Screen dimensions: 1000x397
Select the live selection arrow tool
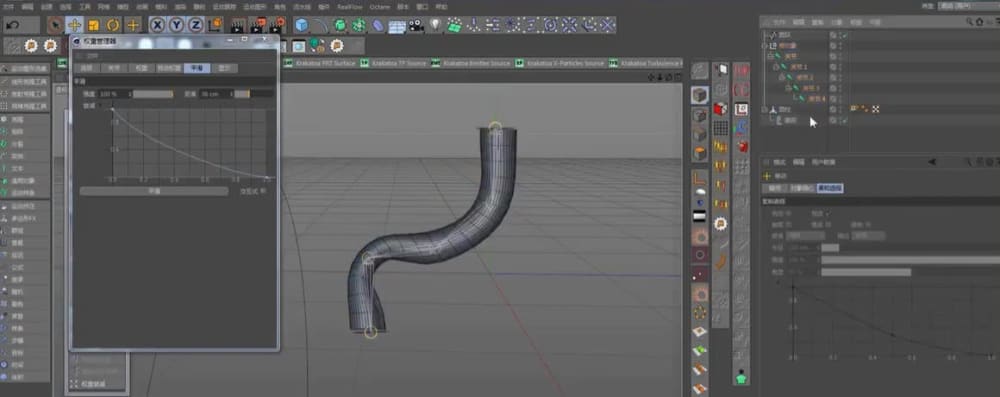(56, 26)
